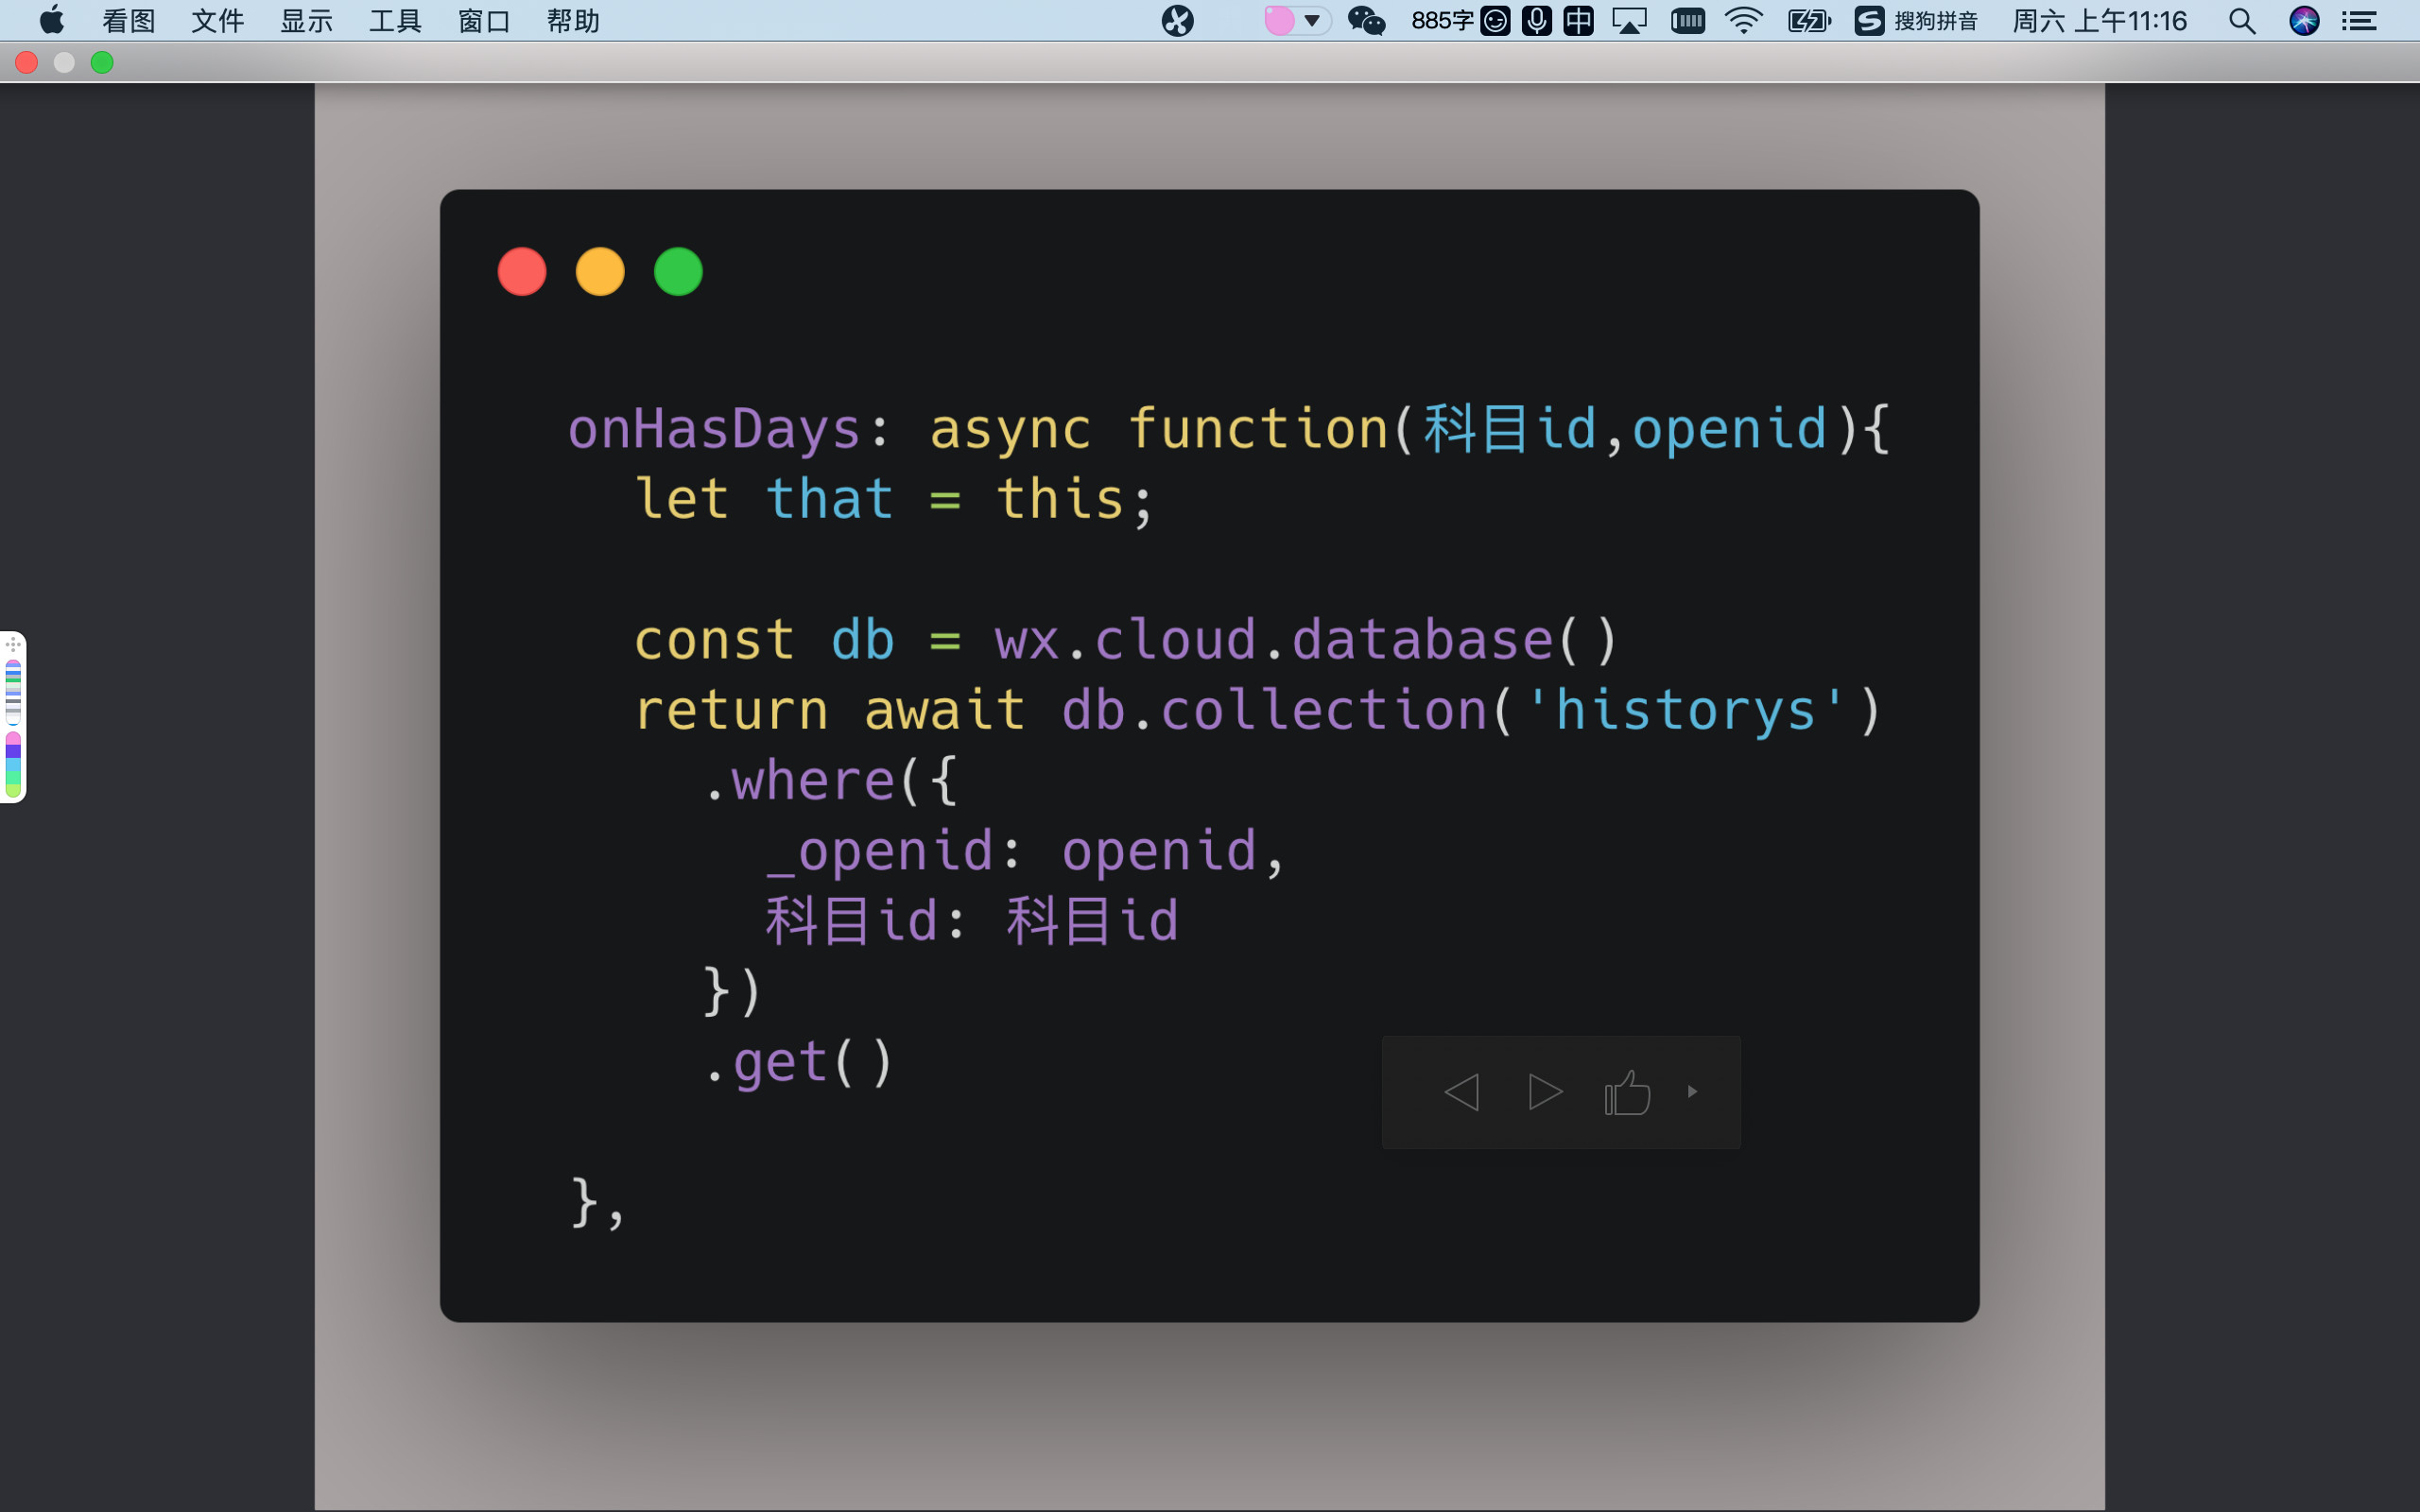Click the thumbs-up like icon

pyautogui.click(x=1627, y=1093)
